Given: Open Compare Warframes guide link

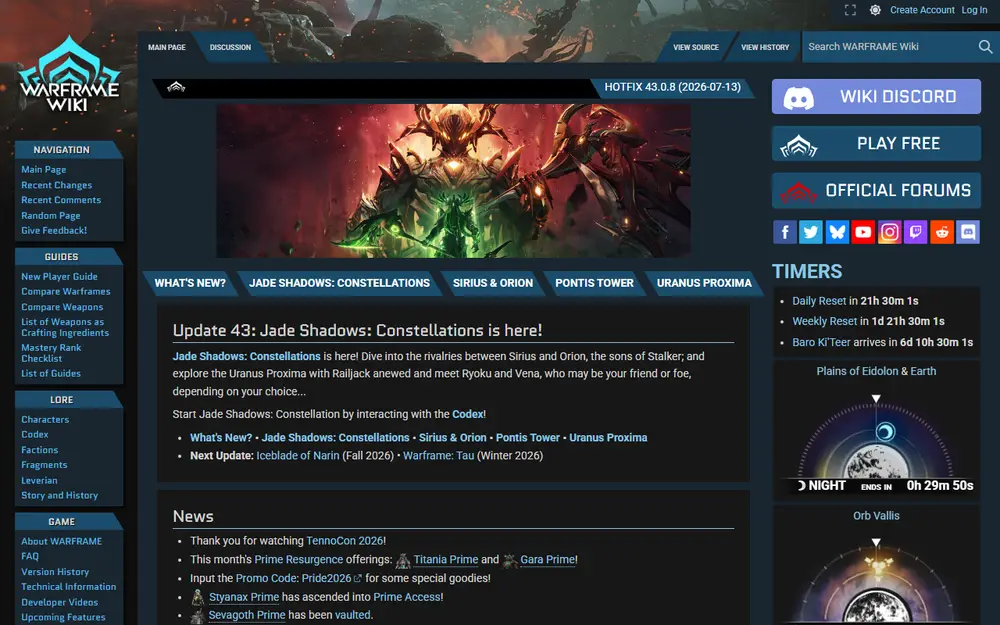Looking at the screenshot, I should pos(66,291).
